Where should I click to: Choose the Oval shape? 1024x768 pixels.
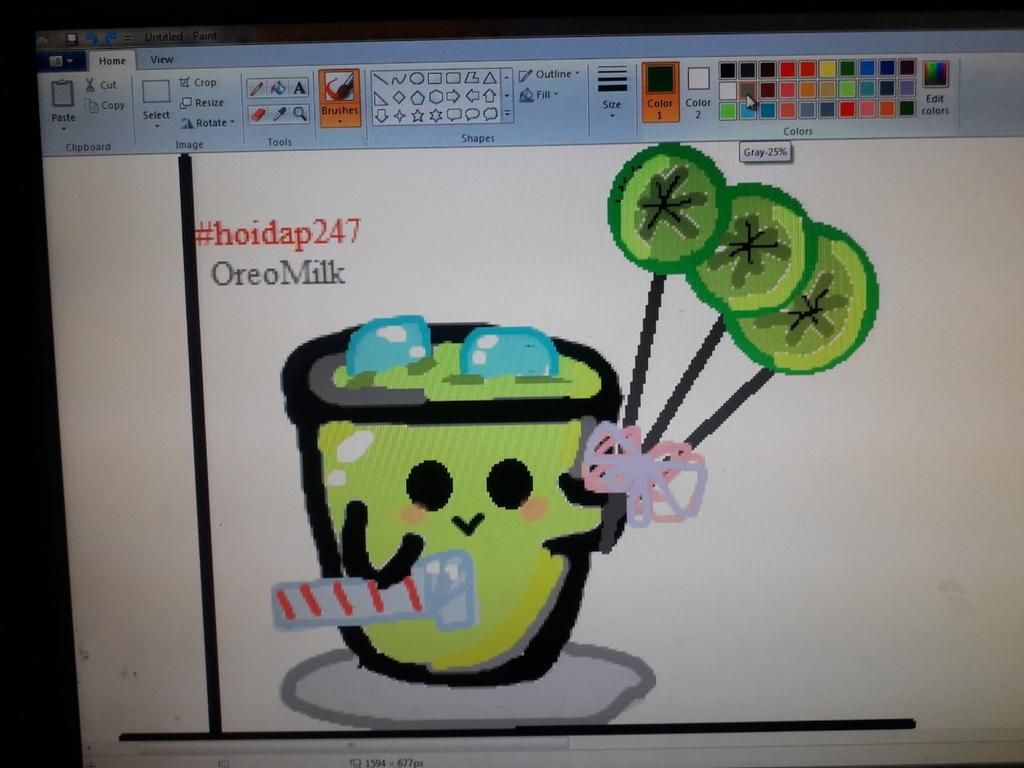click(417, 79)
